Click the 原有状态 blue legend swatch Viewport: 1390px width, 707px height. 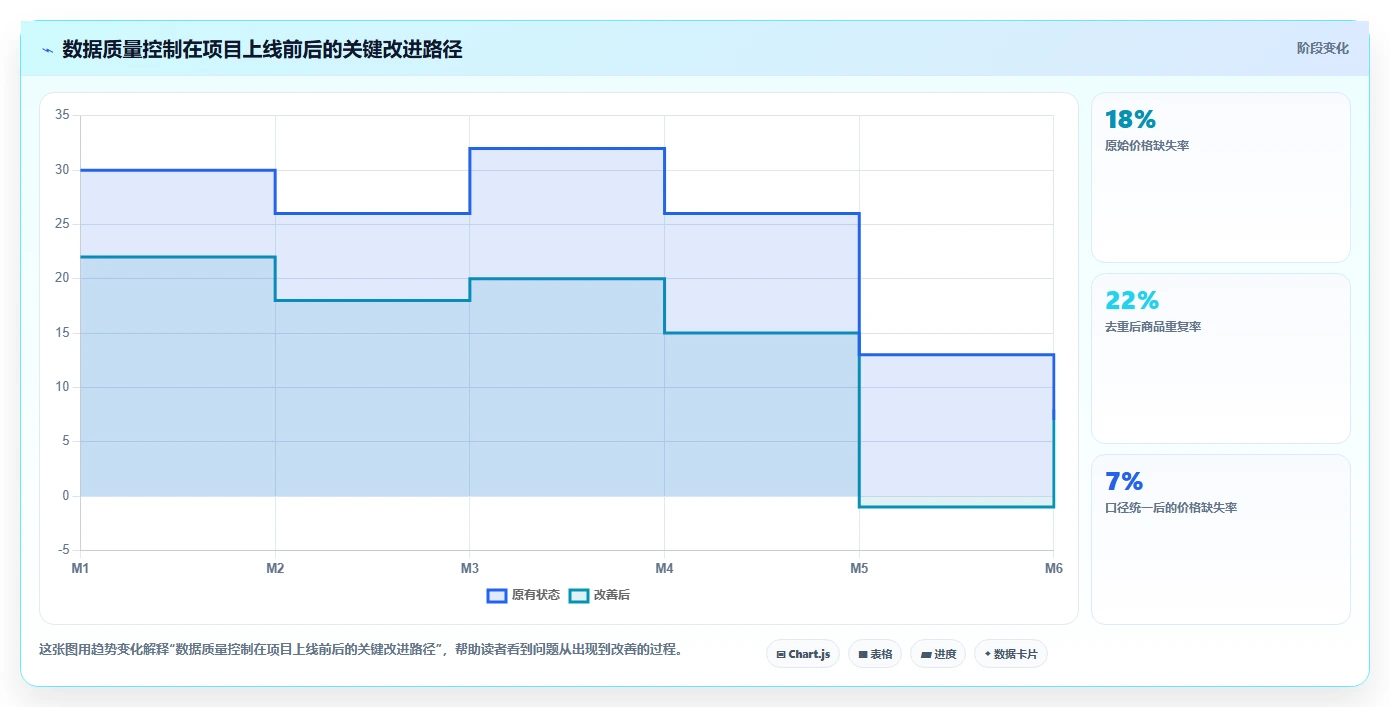point(497,595)
